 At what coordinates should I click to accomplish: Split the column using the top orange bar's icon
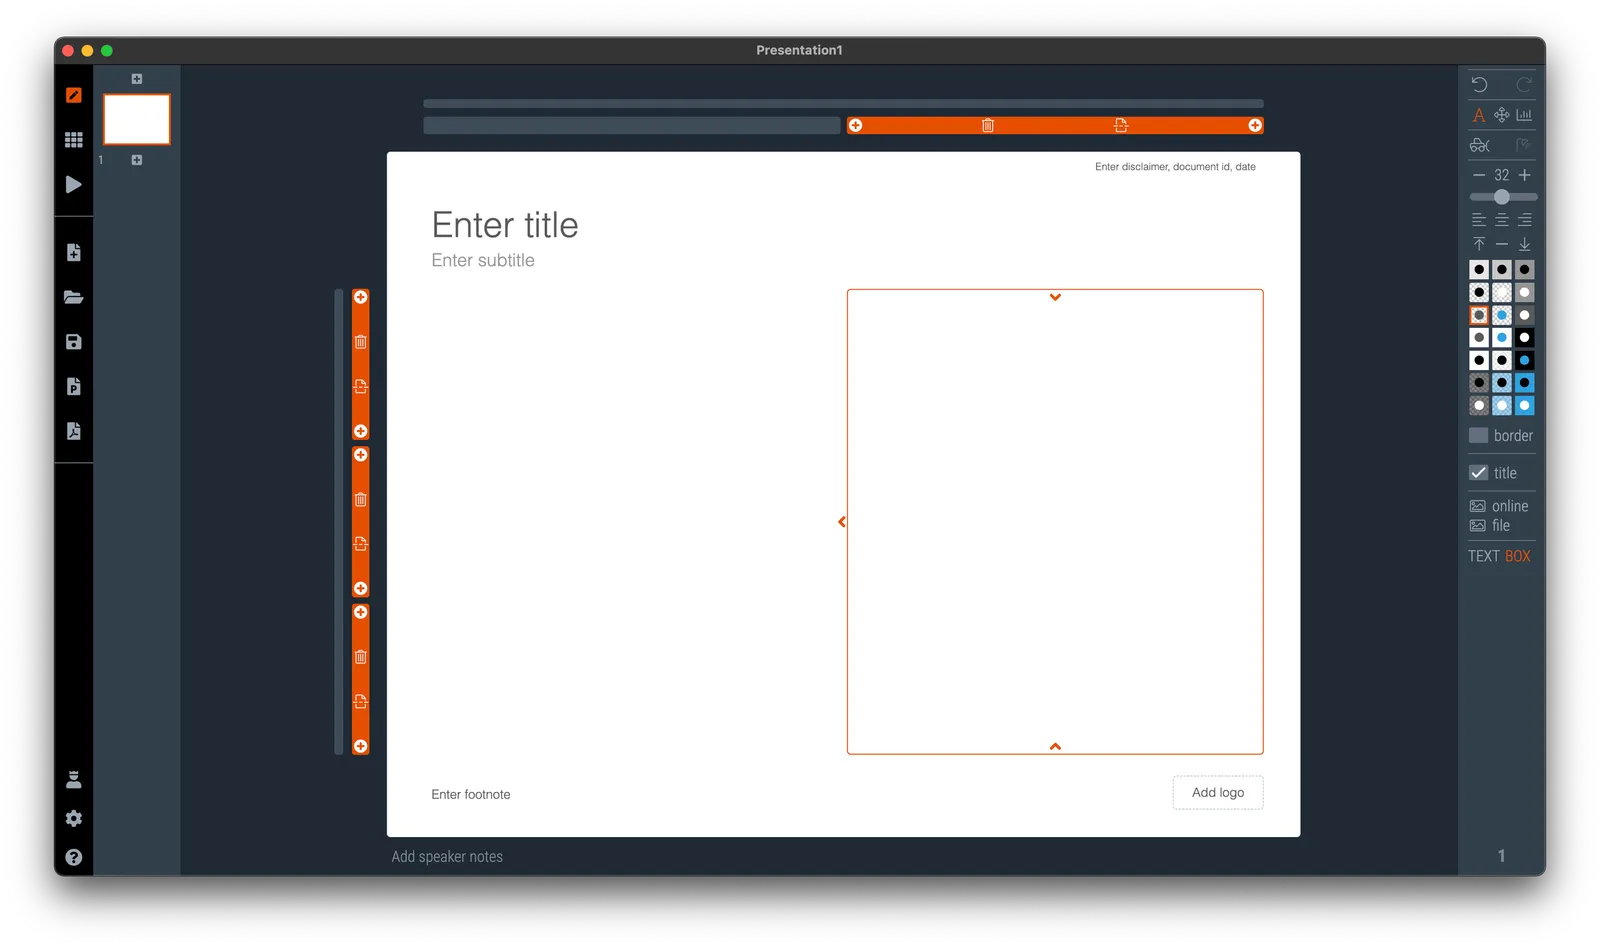(1121, 125)
